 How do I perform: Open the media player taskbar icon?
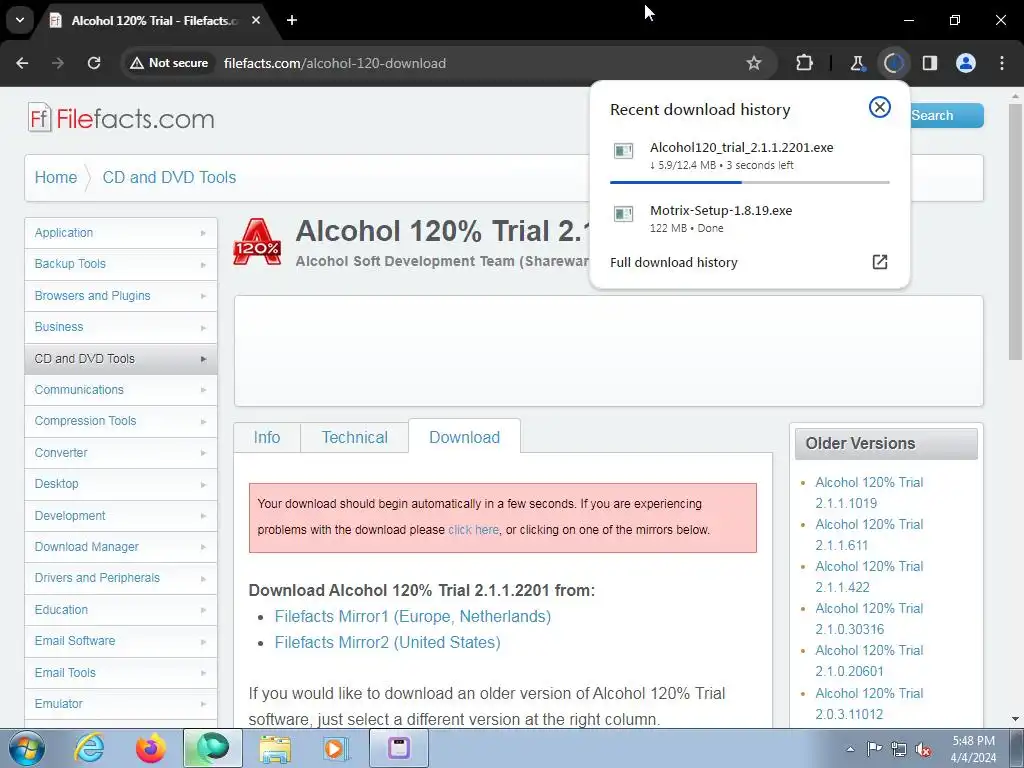tap(337, 748)
